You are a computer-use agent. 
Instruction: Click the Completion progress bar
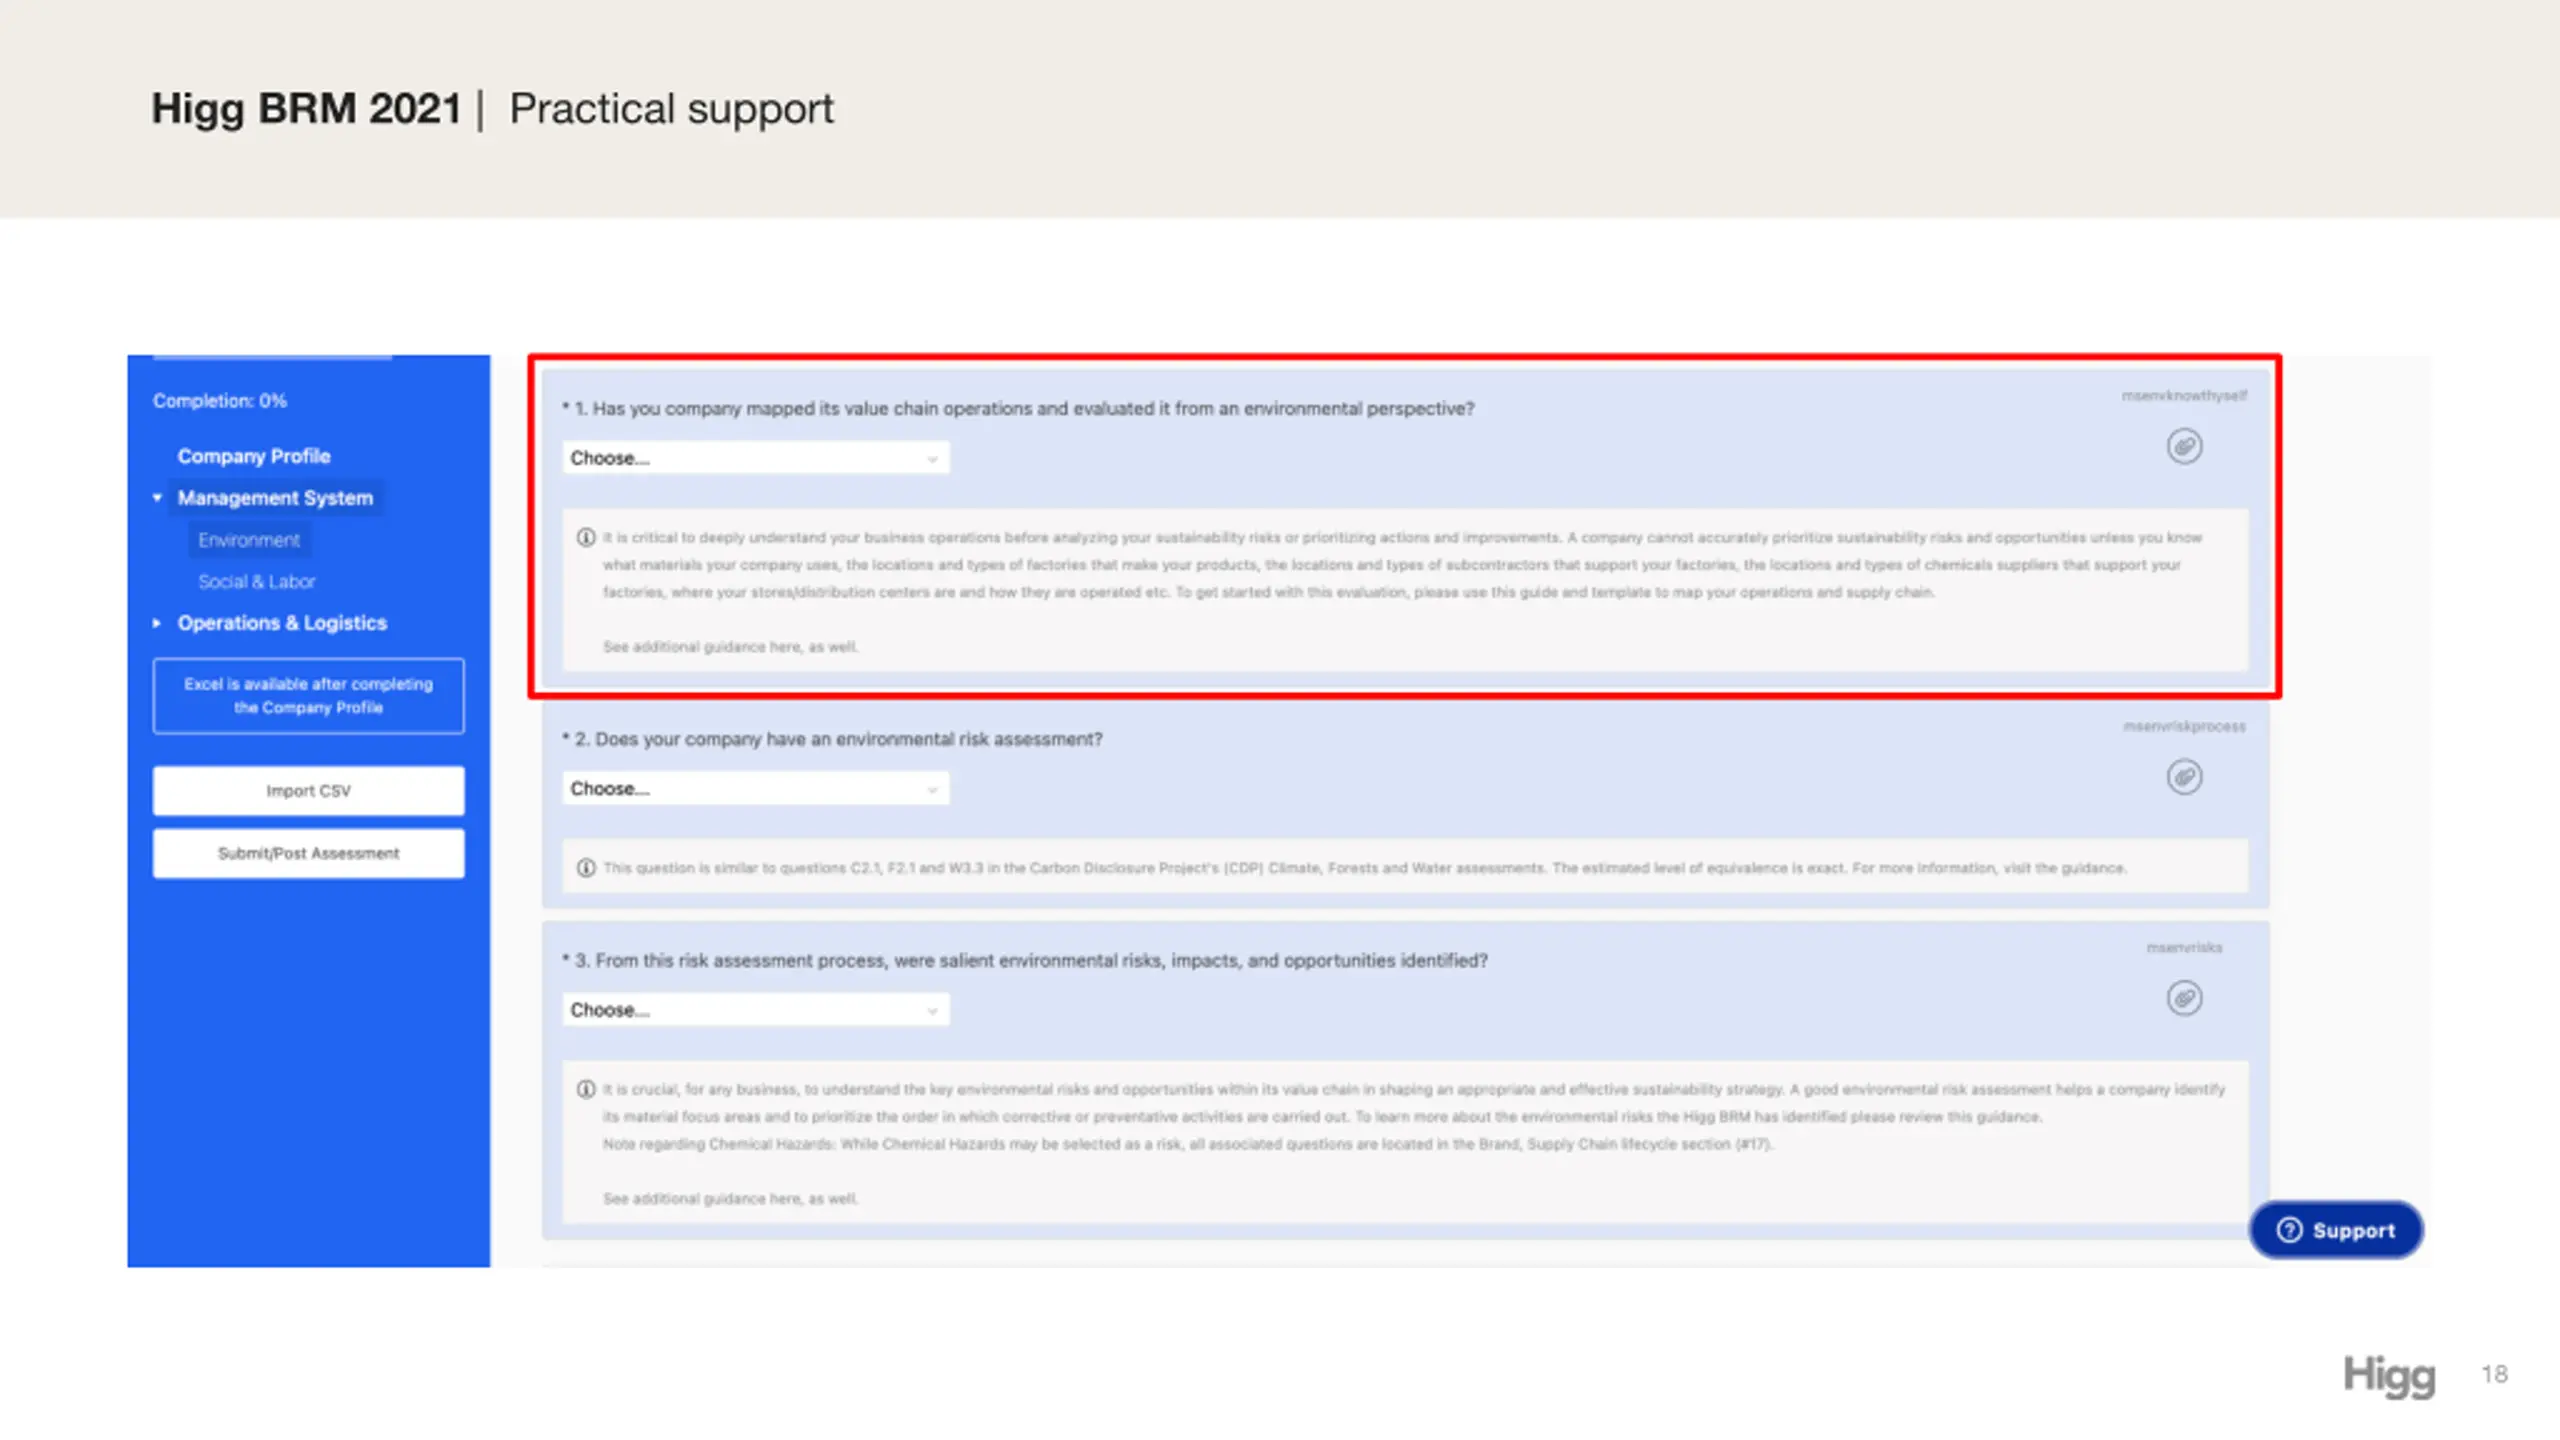coord(272,356)
